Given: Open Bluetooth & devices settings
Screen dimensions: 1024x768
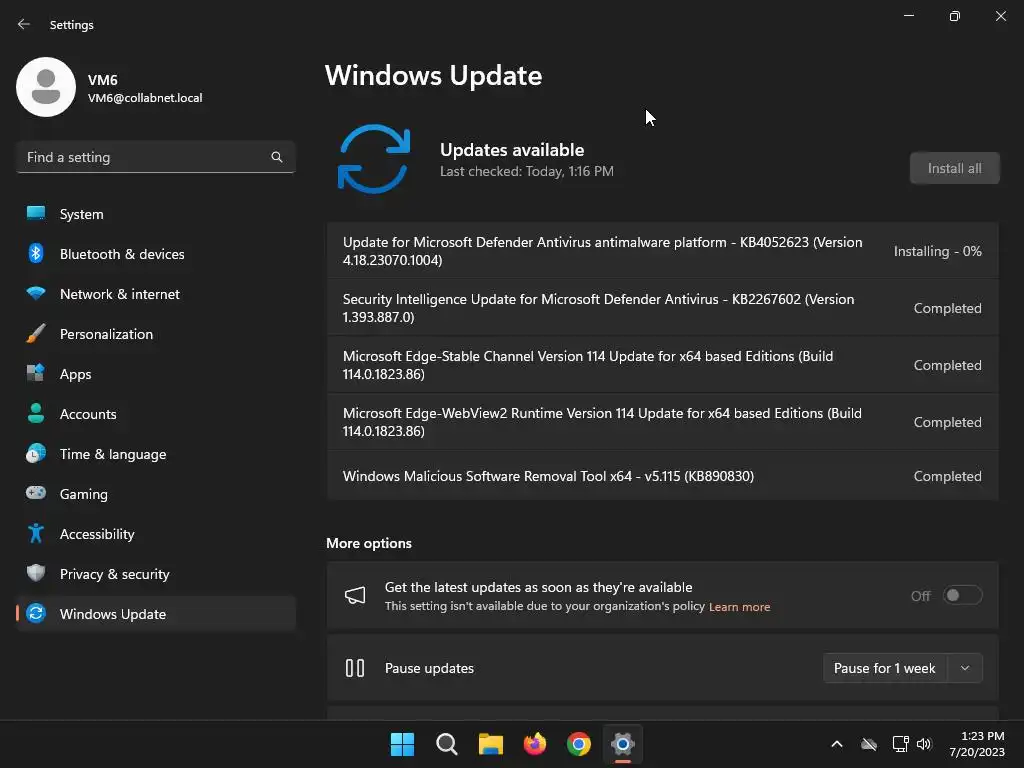Looking at the screenshot, I should (x=156, y=253).
